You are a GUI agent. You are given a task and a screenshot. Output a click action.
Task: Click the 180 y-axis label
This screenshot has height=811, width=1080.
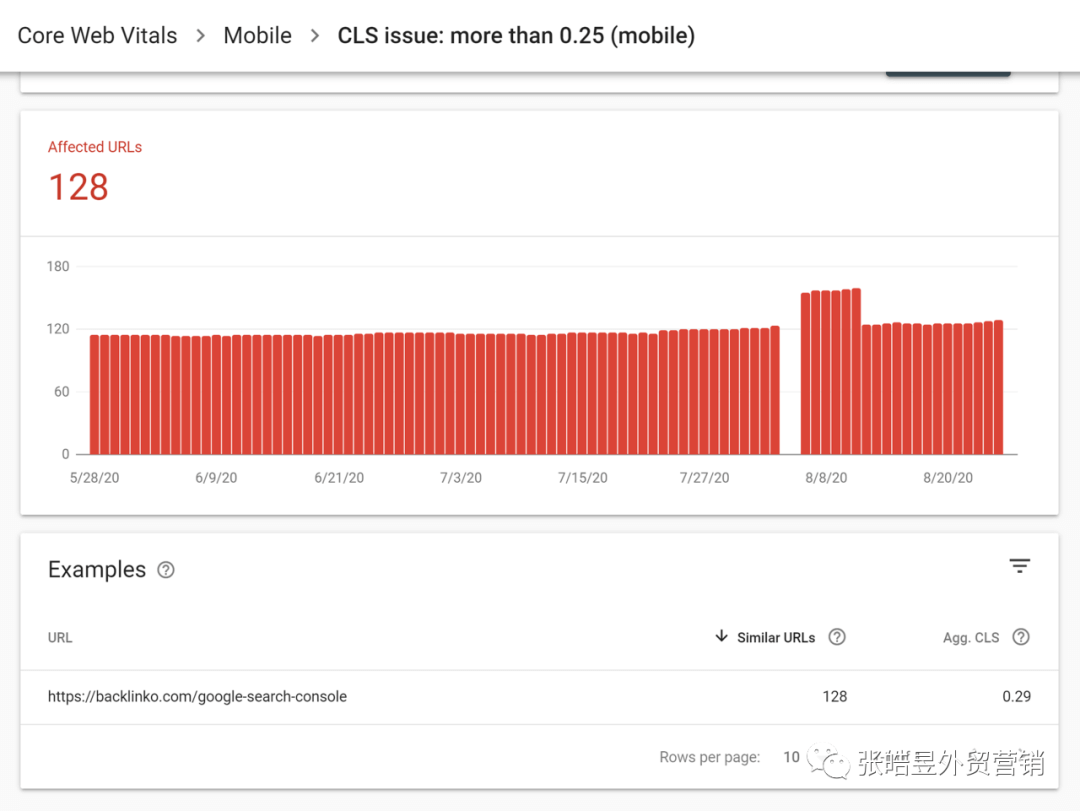58,266
